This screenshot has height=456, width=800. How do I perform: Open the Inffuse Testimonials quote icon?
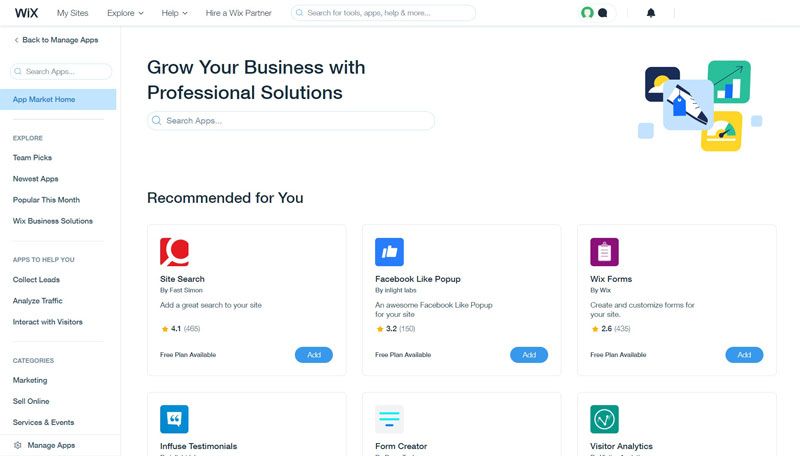[x=174, y=419]
